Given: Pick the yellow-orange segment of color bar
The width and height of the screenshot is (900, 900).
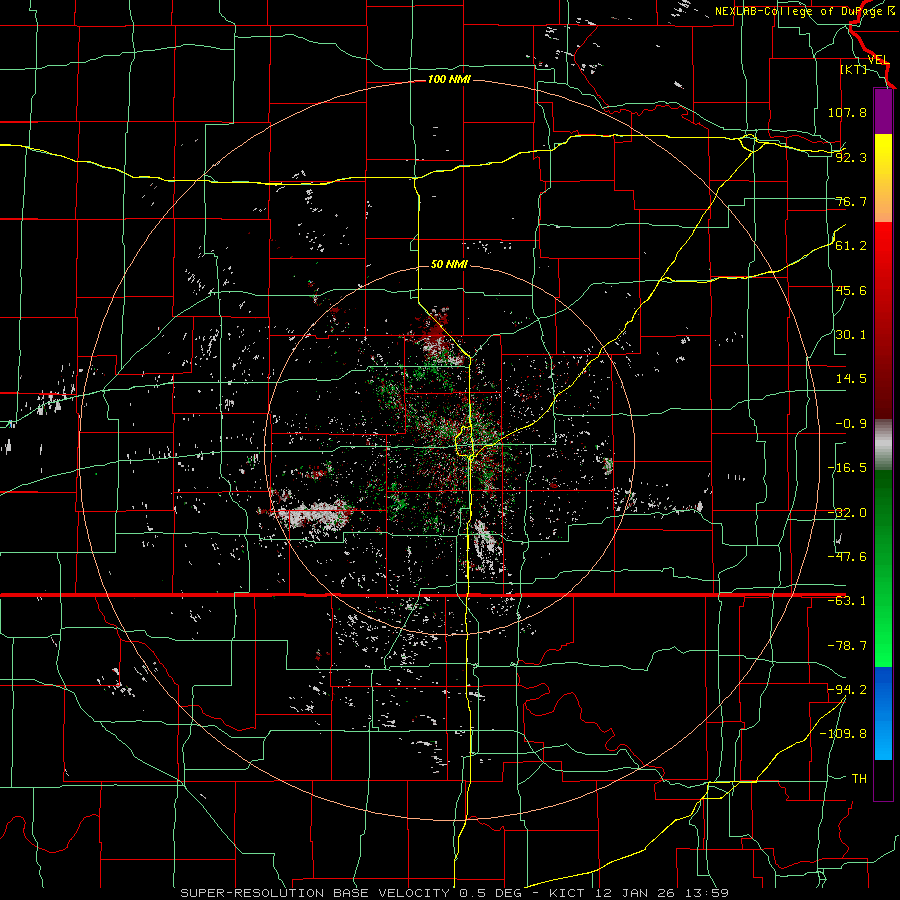Looking at the screenshot, I should point(883,178).
